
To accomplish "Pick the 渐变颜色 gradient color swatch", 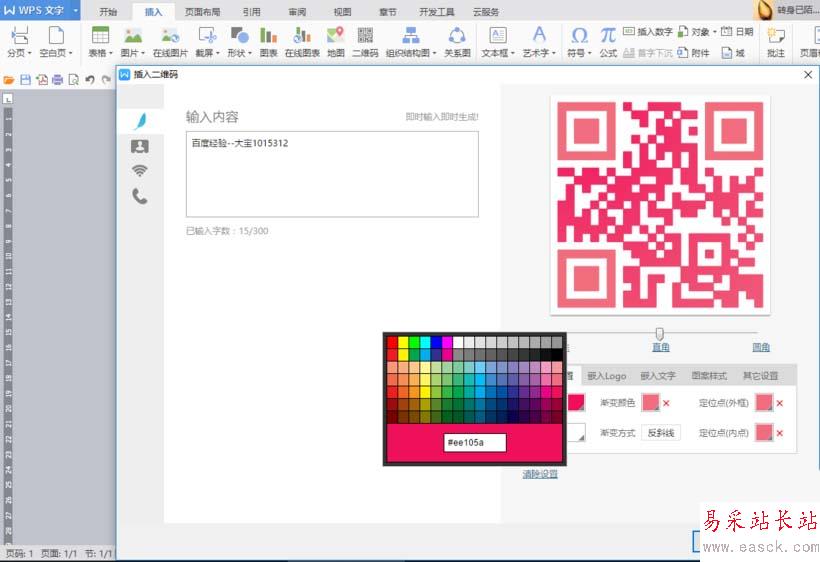I will 651,403.
